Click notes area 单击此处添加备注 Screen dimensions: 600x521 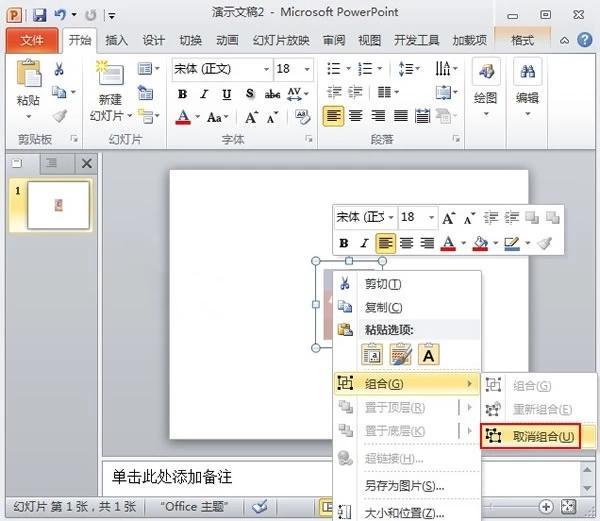point(172,477)
